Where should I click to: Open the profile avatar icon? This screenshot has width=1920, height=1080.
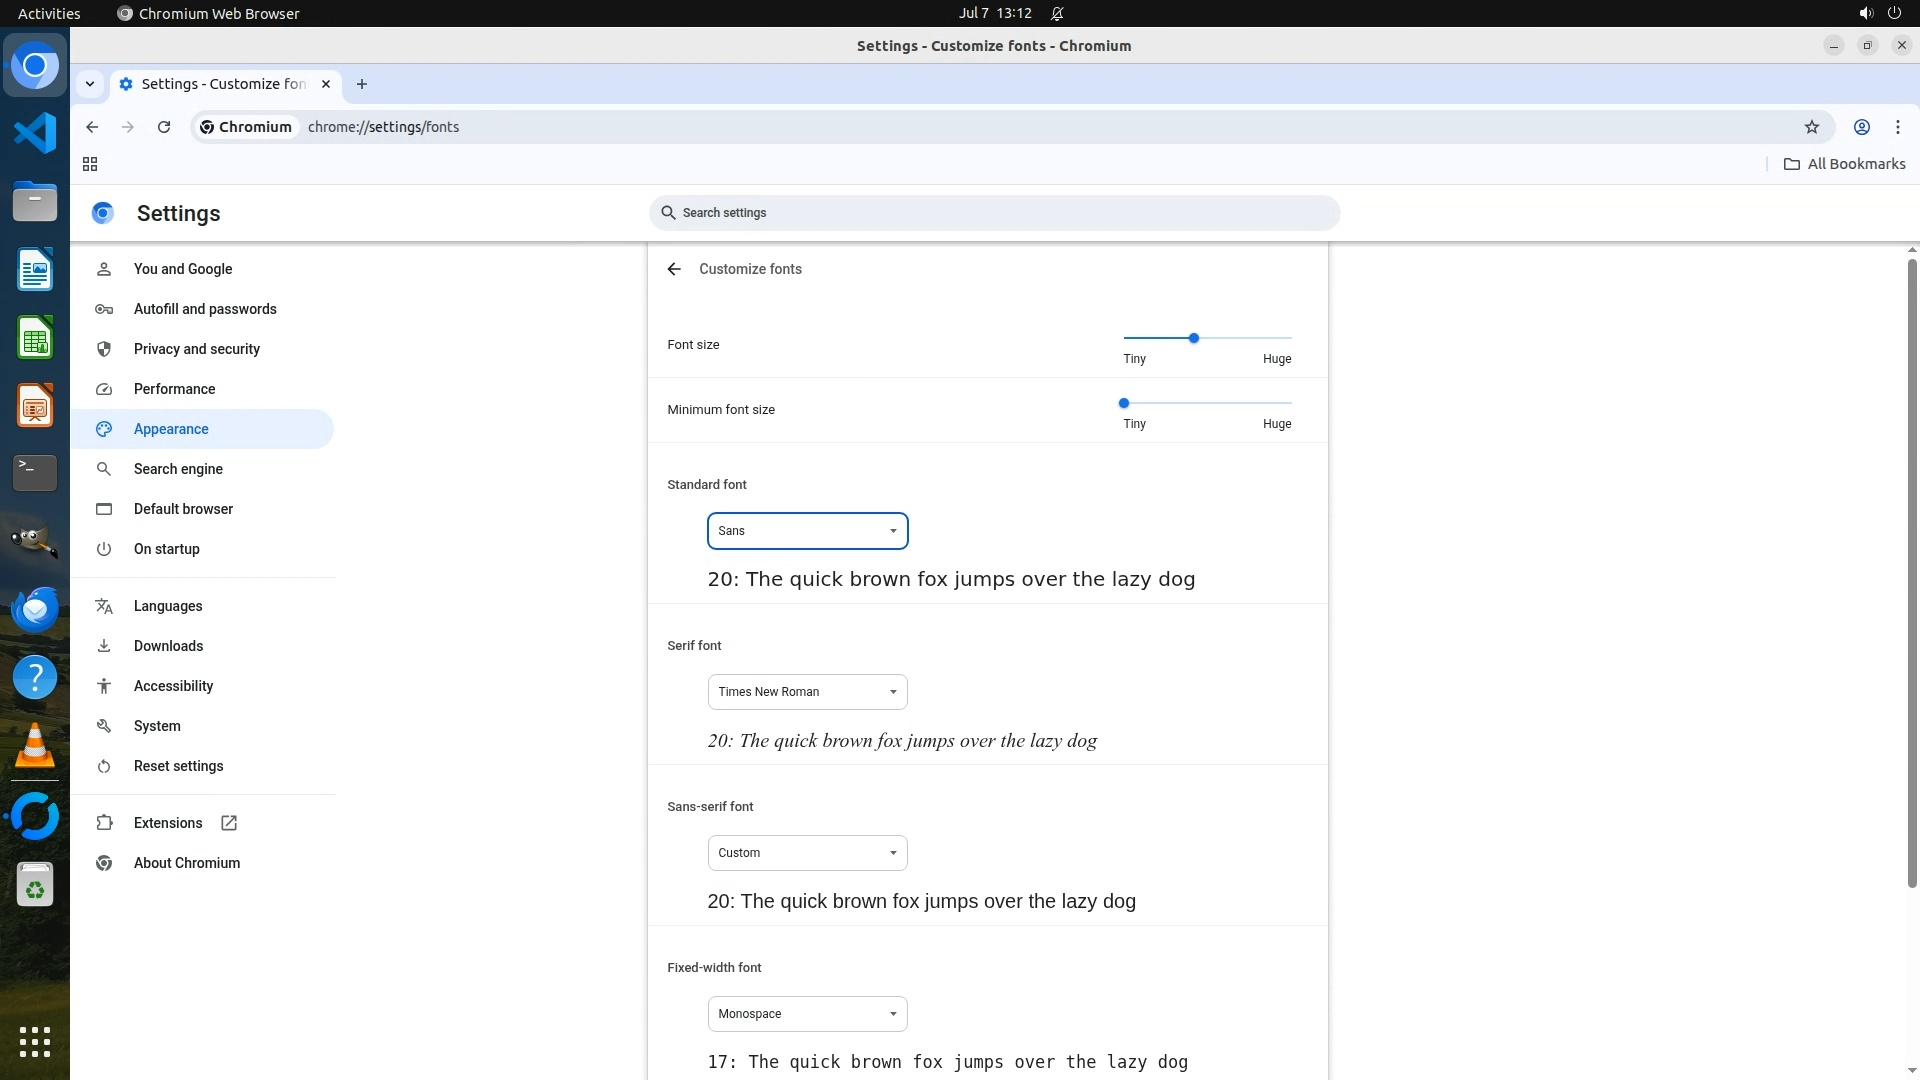tap(1861, 127)
